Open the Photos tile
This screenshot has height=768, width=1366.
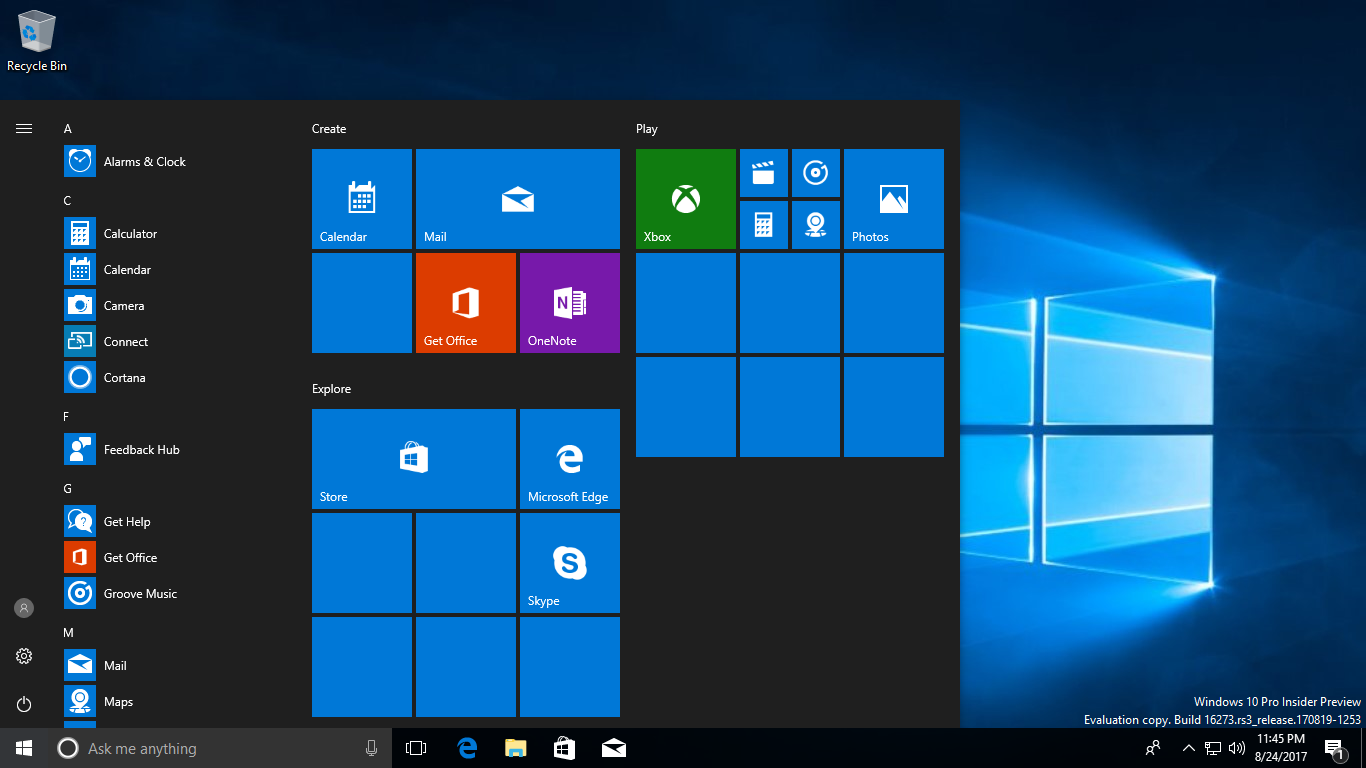tap(894, 199)
